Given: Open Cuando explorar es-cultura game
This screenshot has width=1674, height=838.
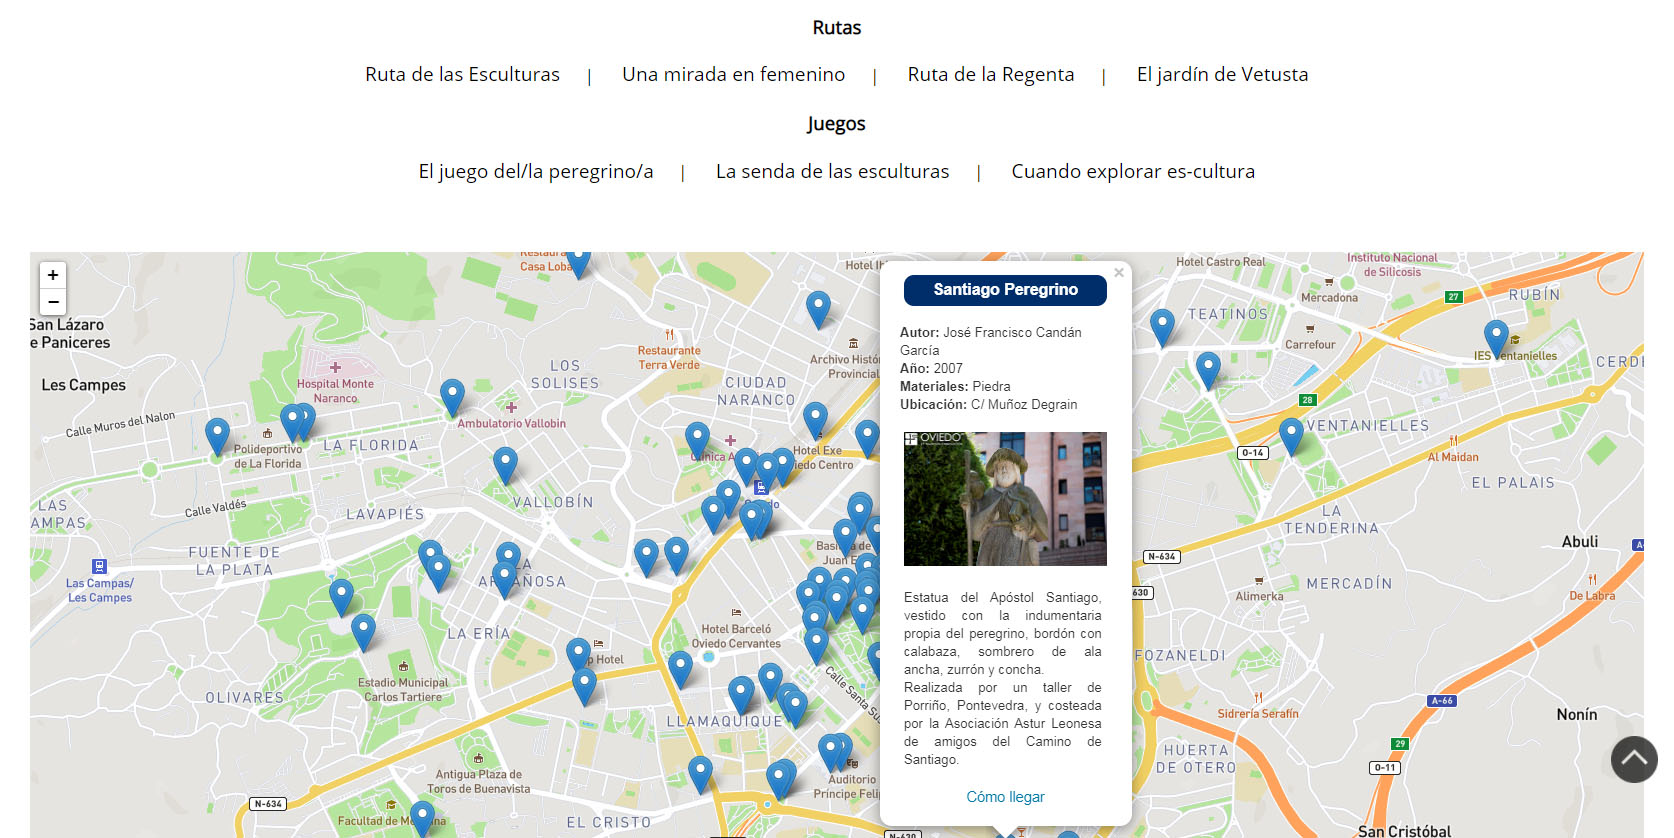Looking at the screenshot, I should pyautogui.click(x=1132, y=172).
